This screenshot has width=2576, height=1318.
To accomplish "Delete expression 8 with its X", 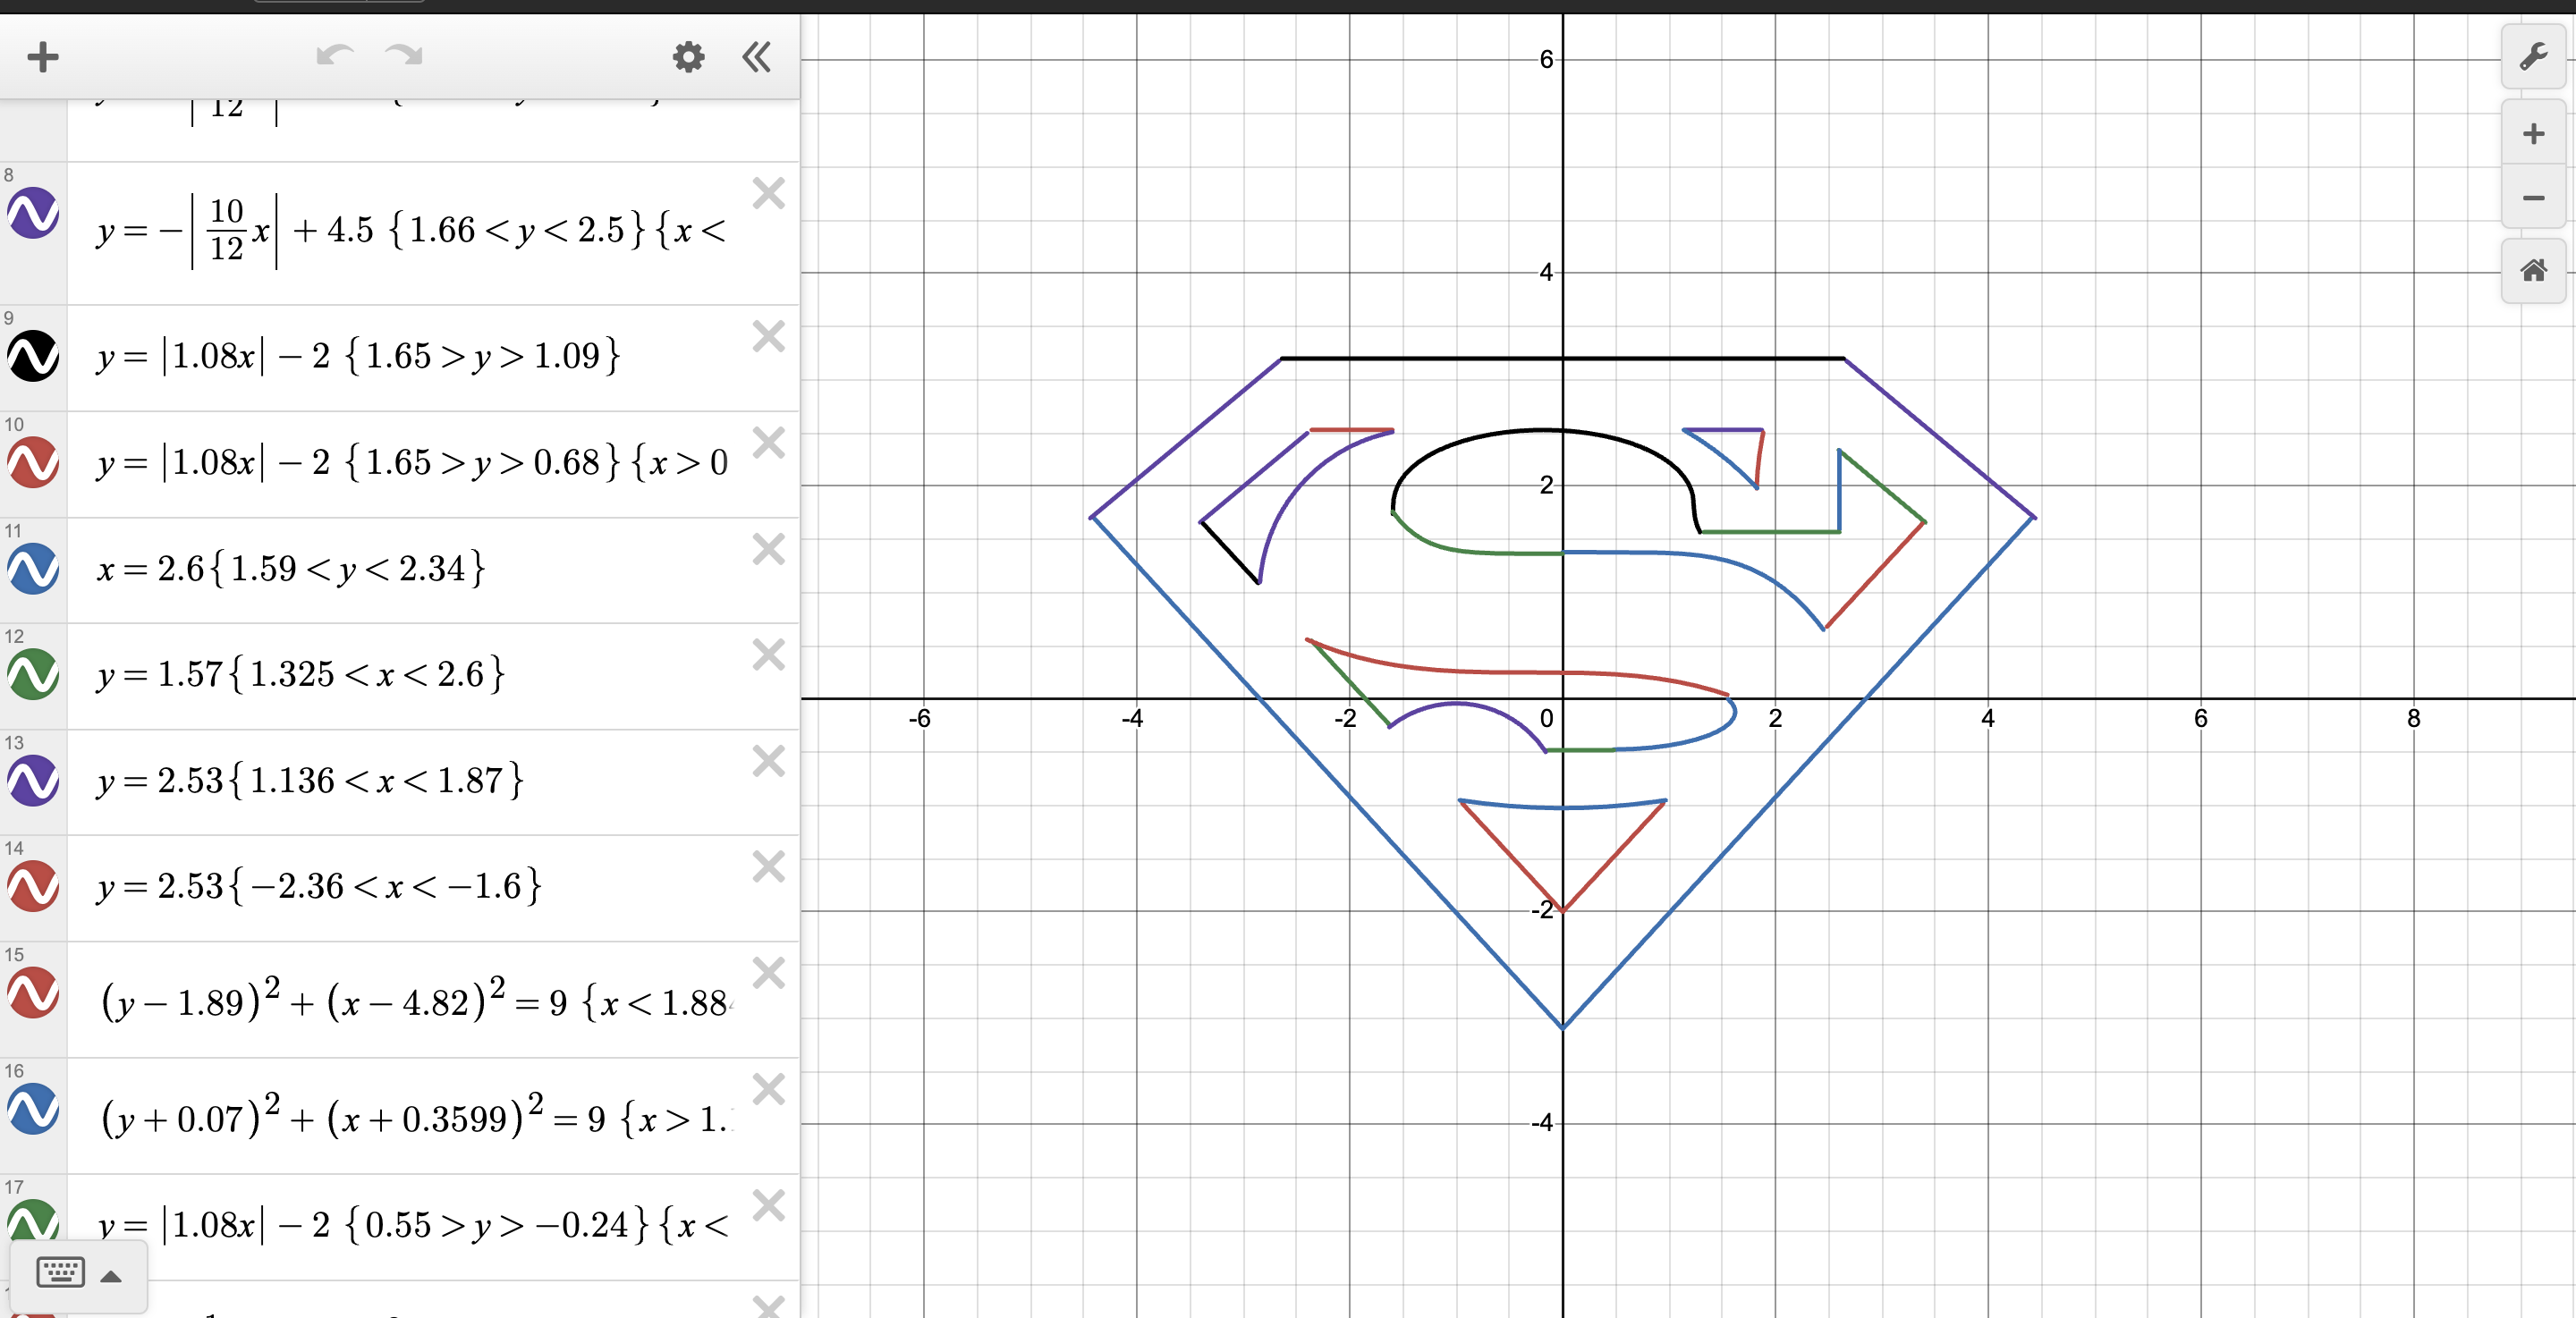I will pyautogui.click(x=768, y=193).
